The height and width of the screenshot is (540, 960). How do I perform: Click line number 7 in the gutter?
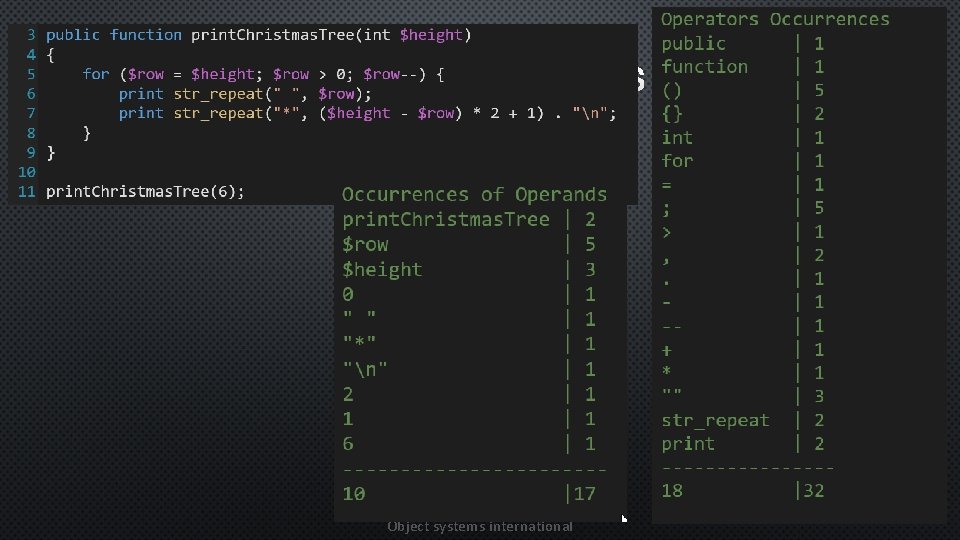coord(31,113)
